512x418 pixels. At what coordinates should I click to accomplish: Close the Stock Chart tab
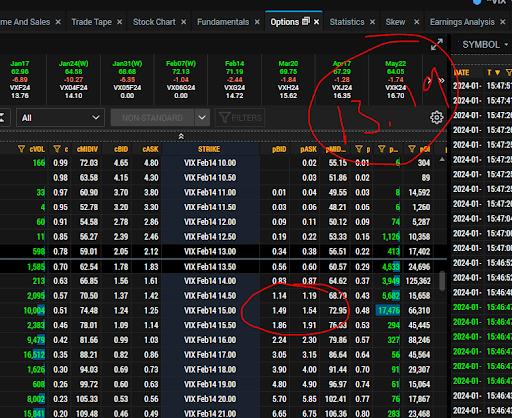(x=183, y=22)
